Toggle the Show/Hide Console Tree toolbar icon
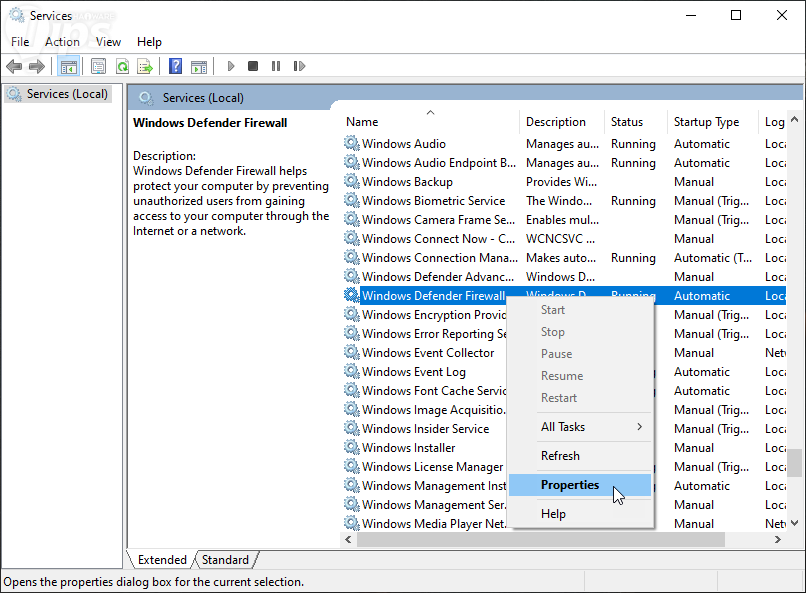Viewport: 806px width, 593px height. click(69, 66)
